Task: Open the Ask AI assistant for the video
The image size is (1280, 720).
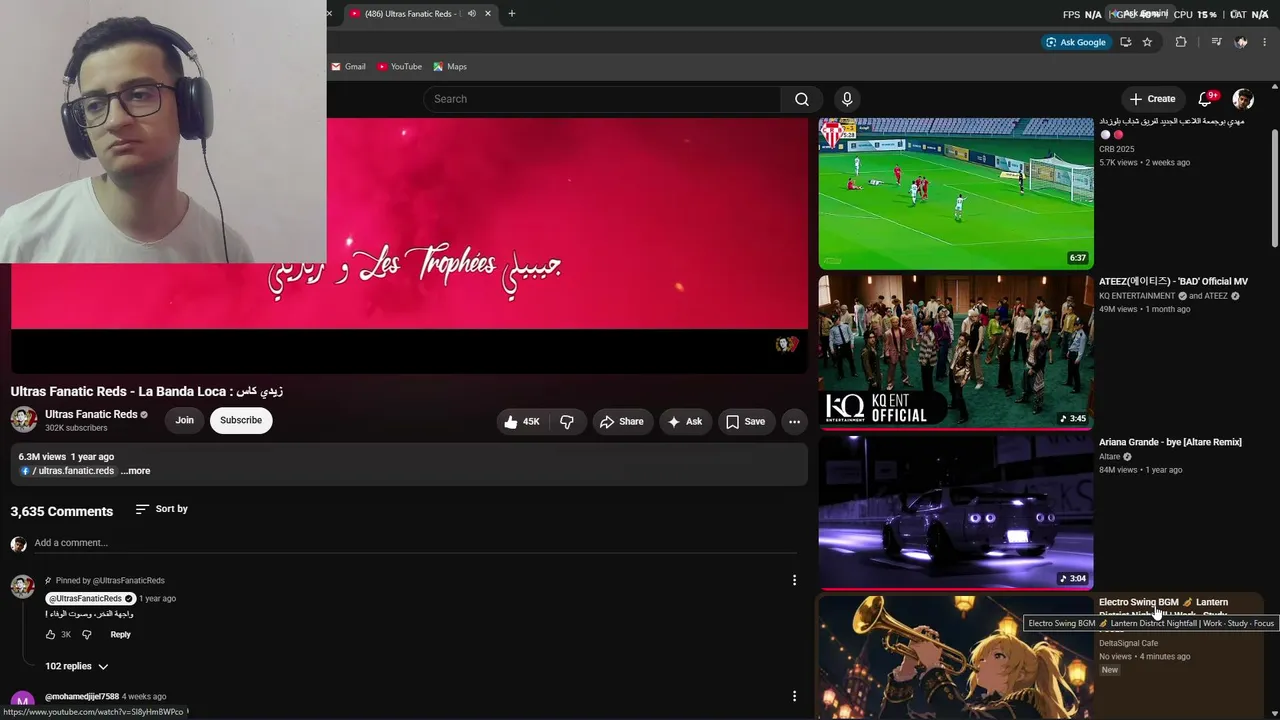Action: tap(685, 422)
